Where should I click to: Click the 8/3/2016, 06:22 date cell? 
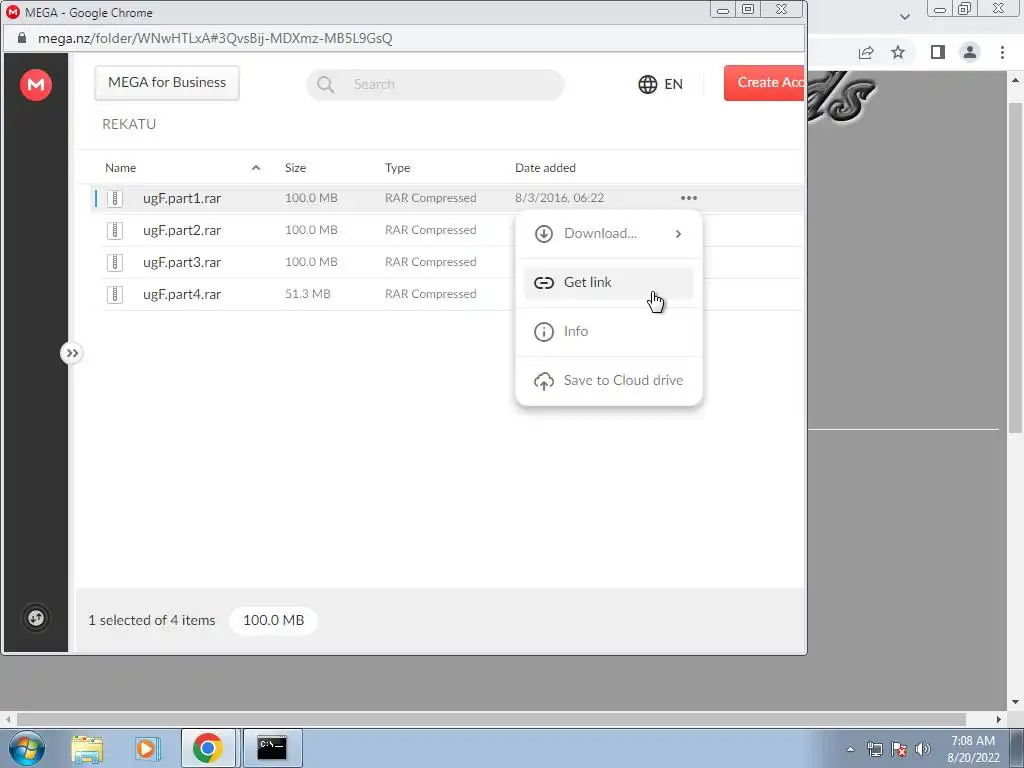pos(560,198)
